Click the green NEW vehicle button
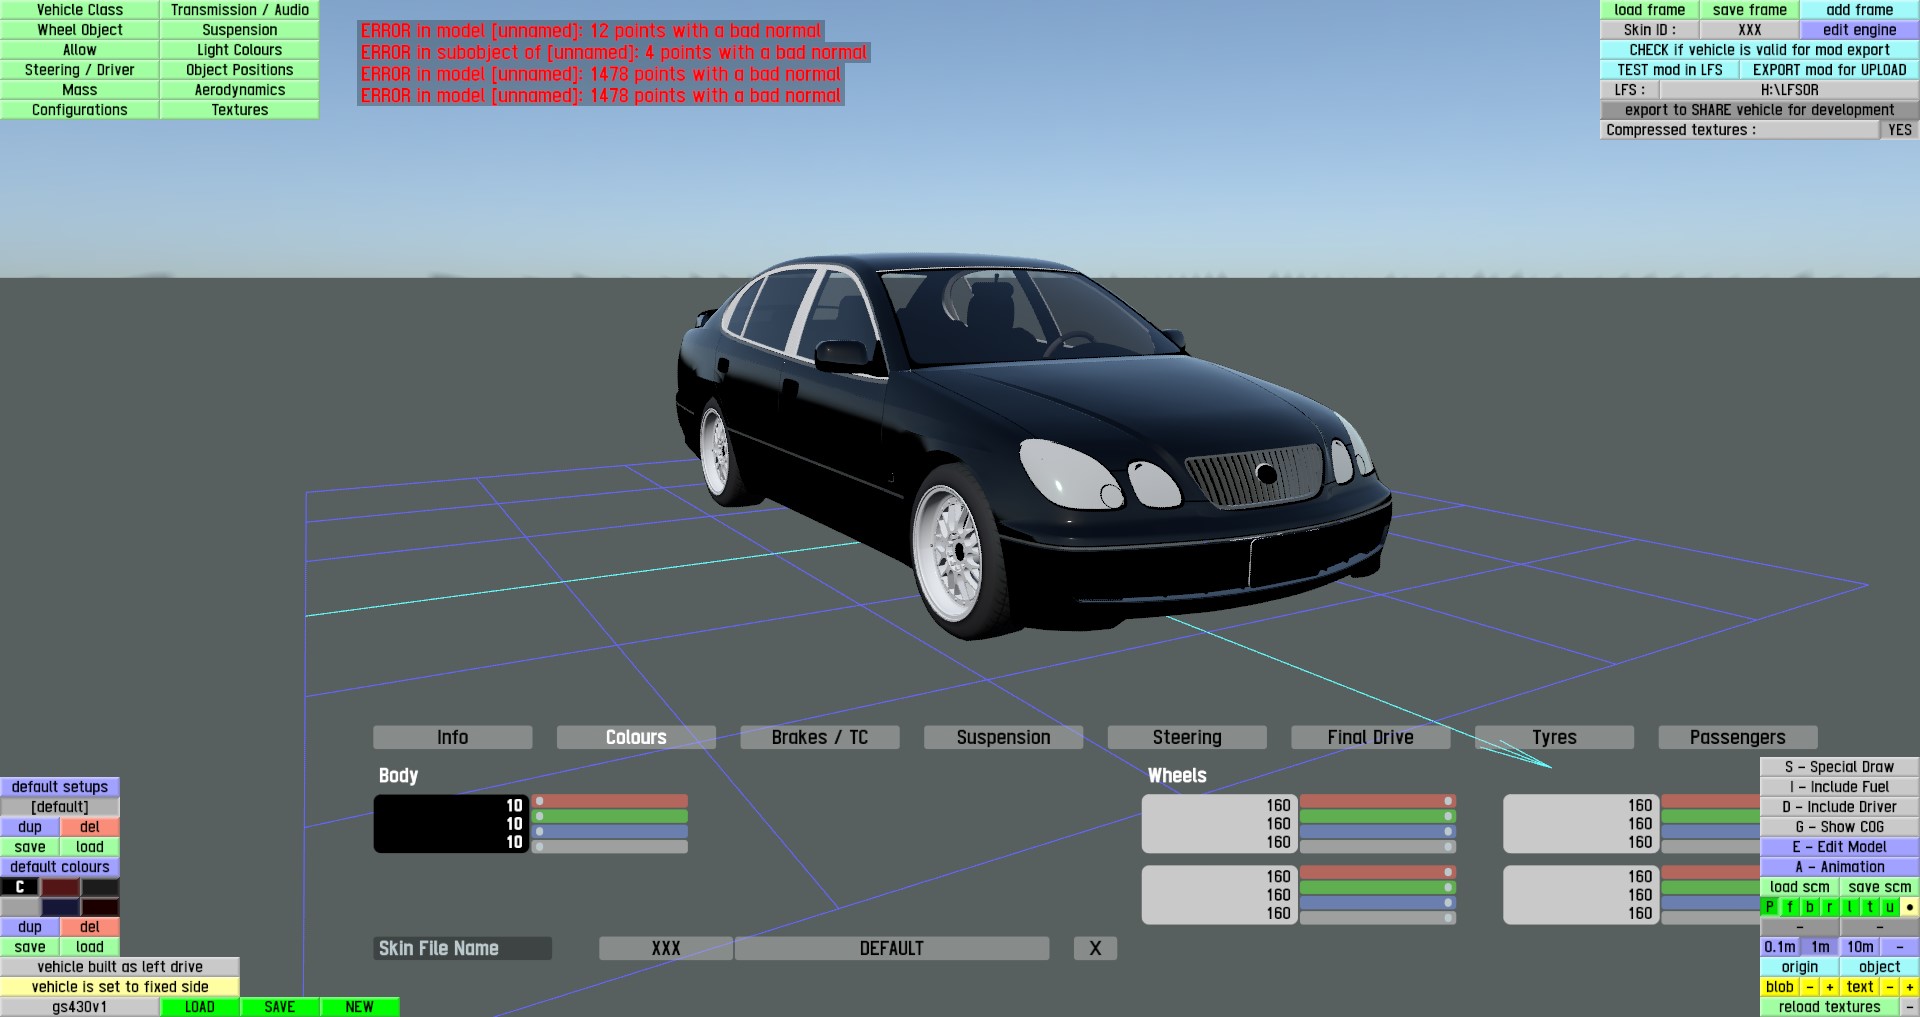The image size is (1920, 1017). click(x=360, y=1007)
